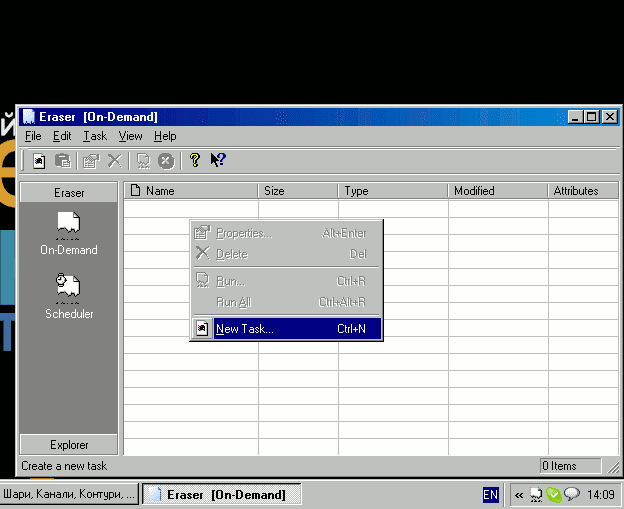Close the Eraser window
This screenshot has height=509, width=624.
point(610,117)
